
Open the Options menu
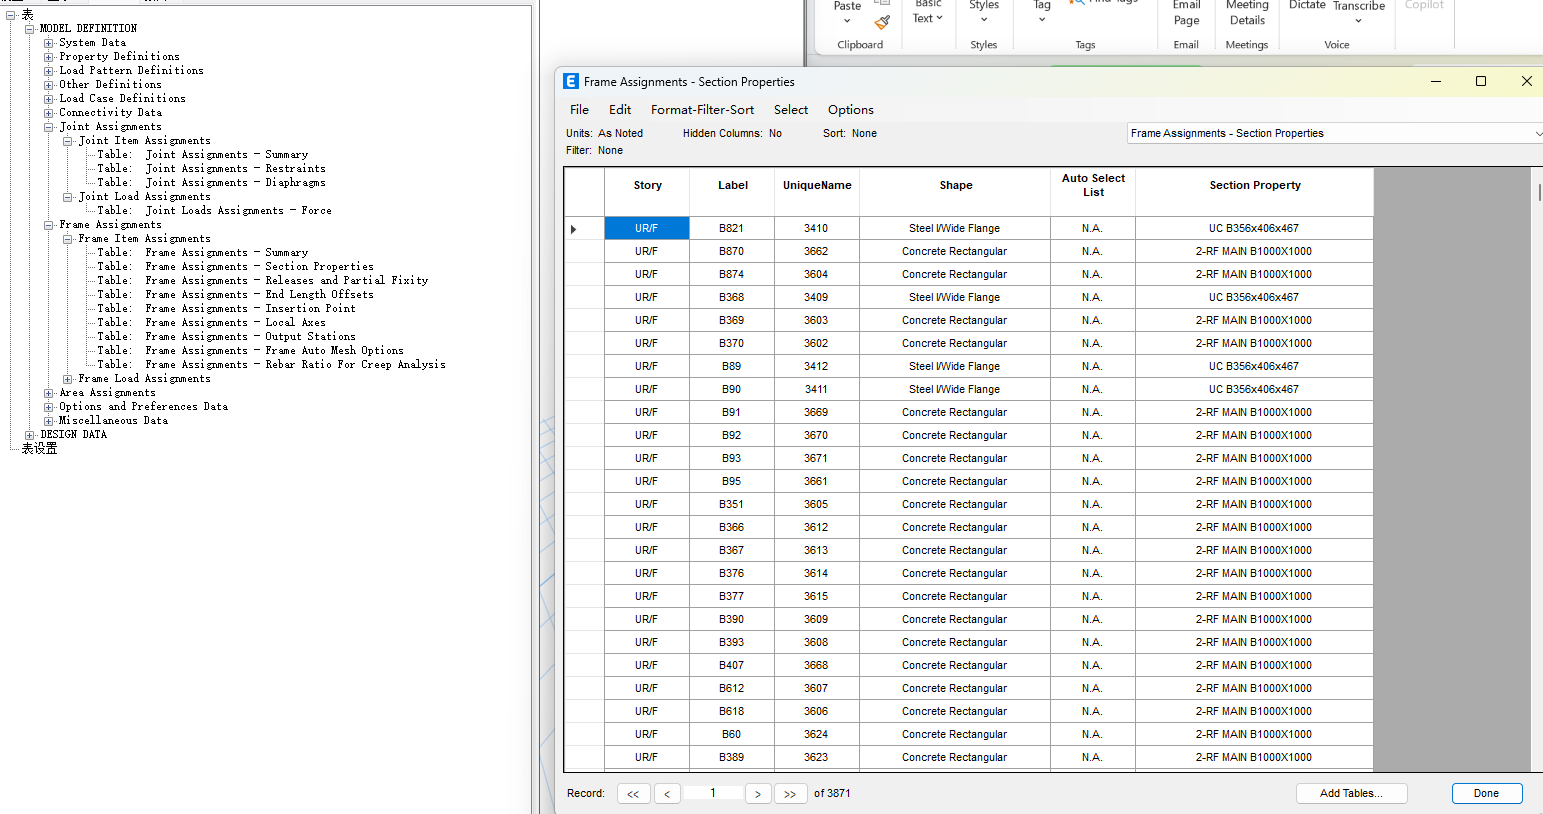pos(851,110)
